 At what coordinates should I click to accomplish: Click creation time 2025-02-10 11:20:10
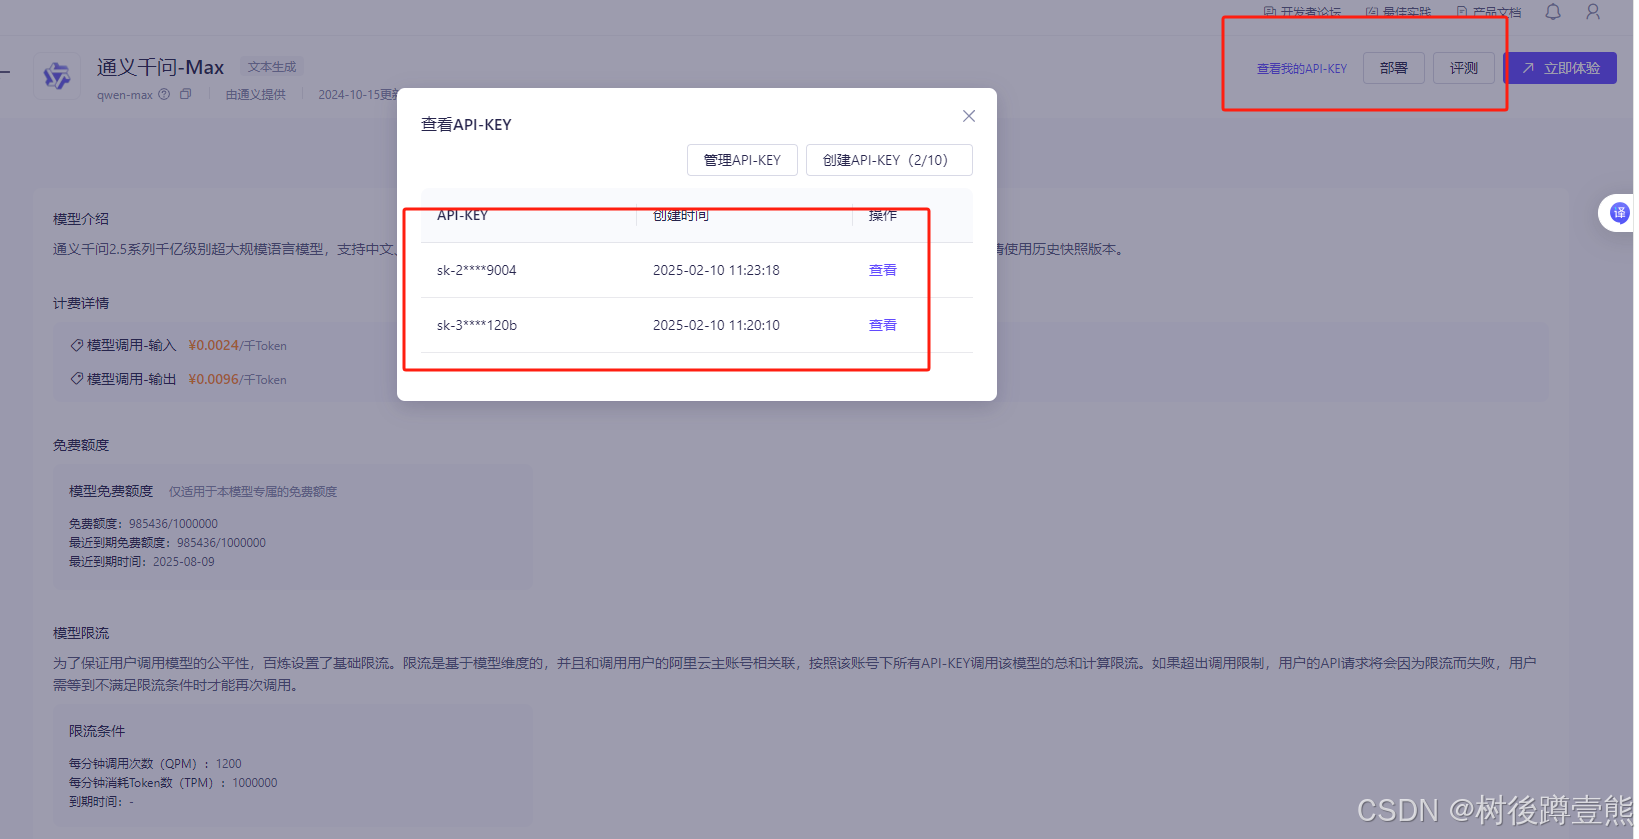[x=716, y=325]
